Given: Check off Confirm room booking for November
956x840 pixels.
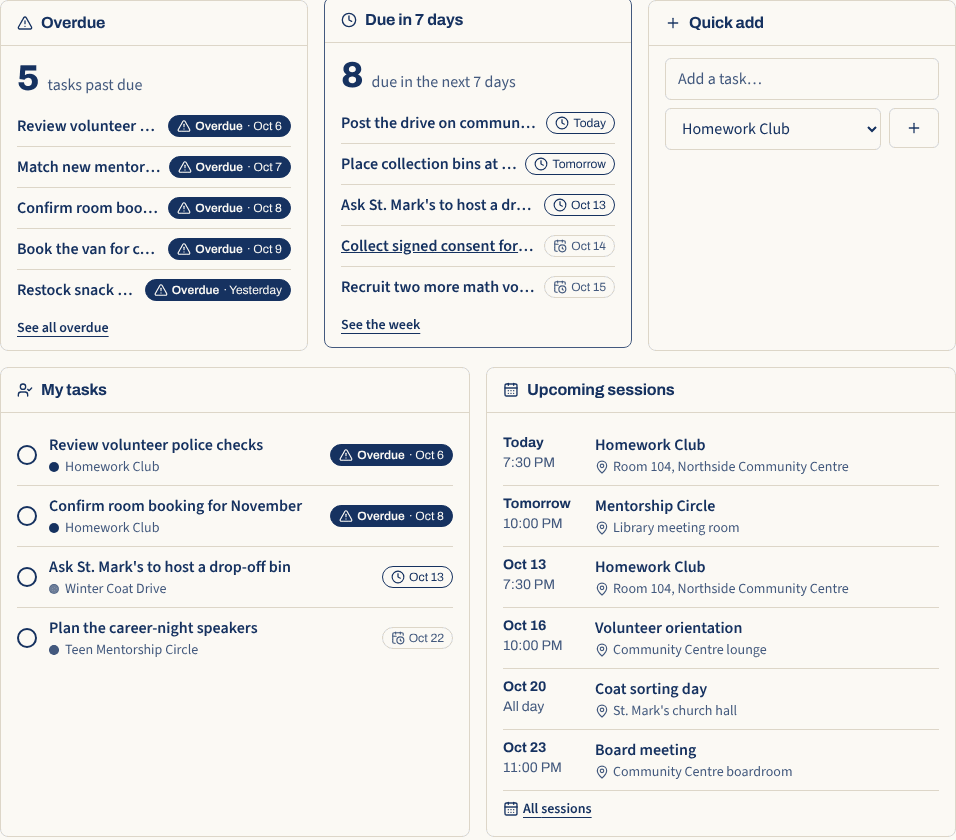Looking at the screenshot, I should coord(27,516).
